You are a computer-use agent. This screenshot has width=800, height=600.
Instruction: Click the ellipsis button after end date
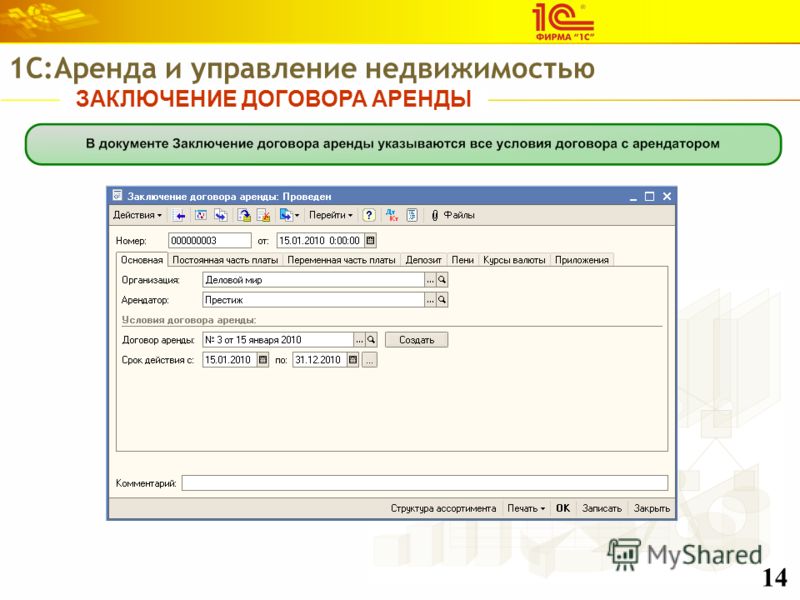coord(370,360)
